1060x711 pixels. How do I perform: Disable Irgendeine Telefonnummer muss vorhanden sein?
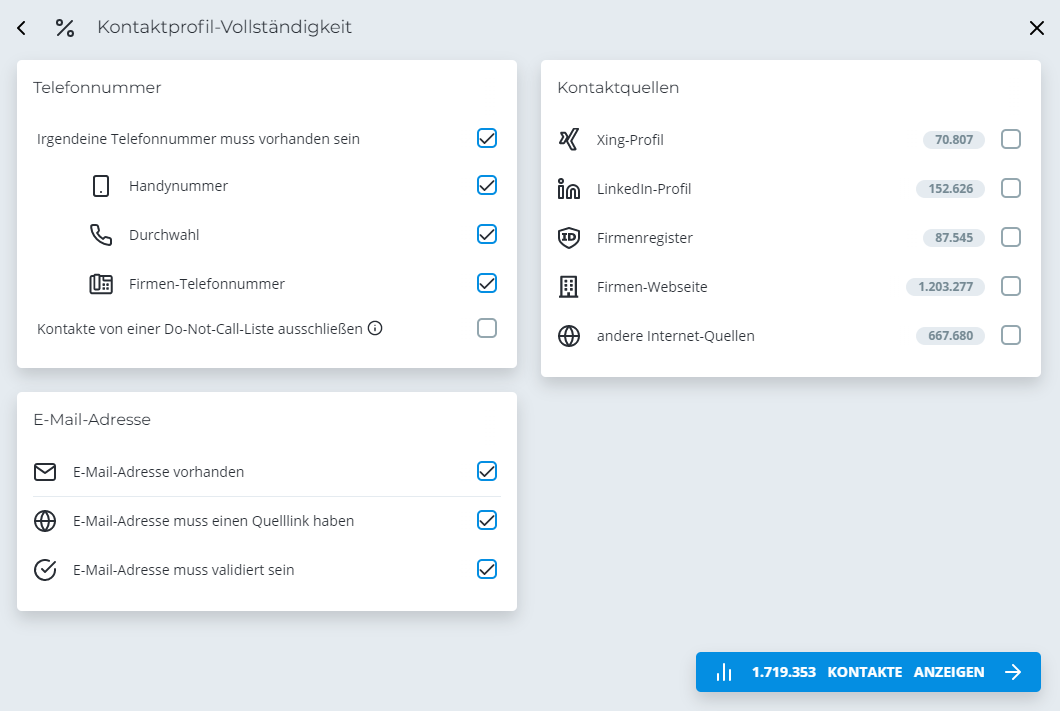(487, 138)
